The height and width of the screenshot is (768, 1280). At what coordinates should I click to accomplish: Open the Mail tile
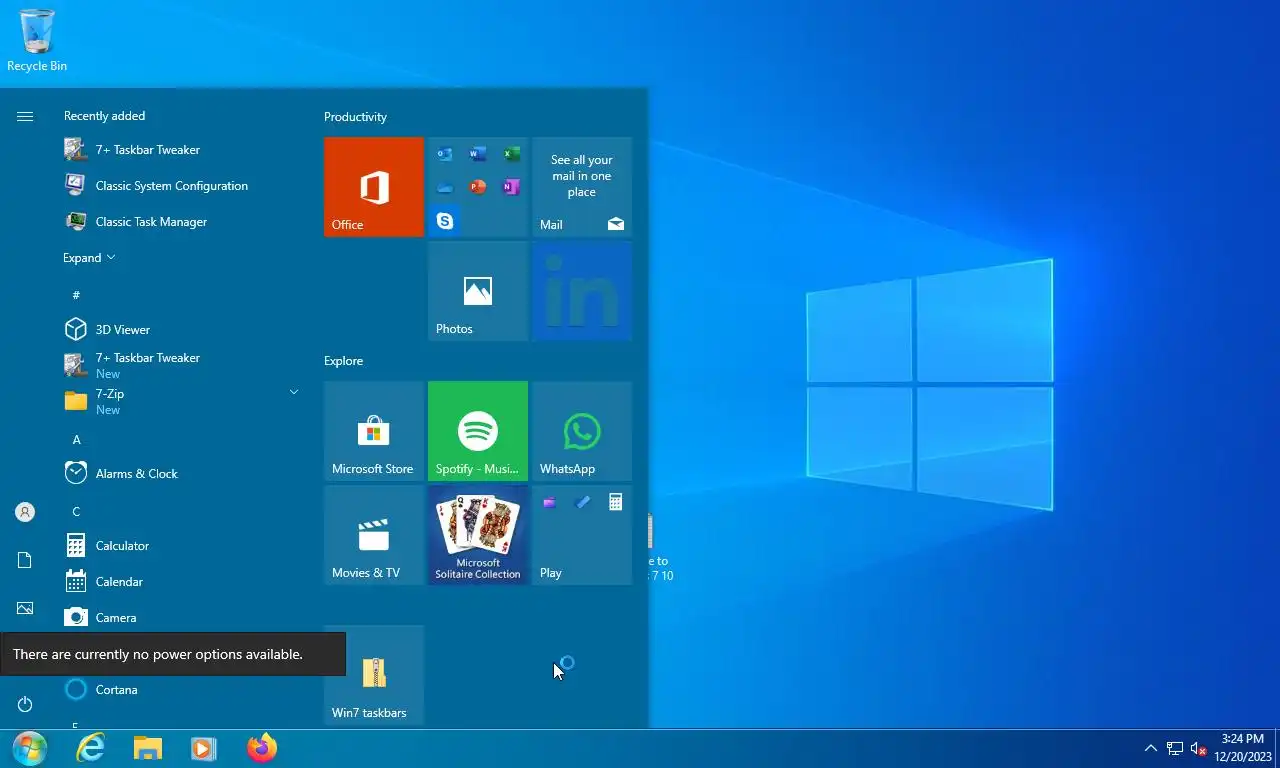click(582, 187)
